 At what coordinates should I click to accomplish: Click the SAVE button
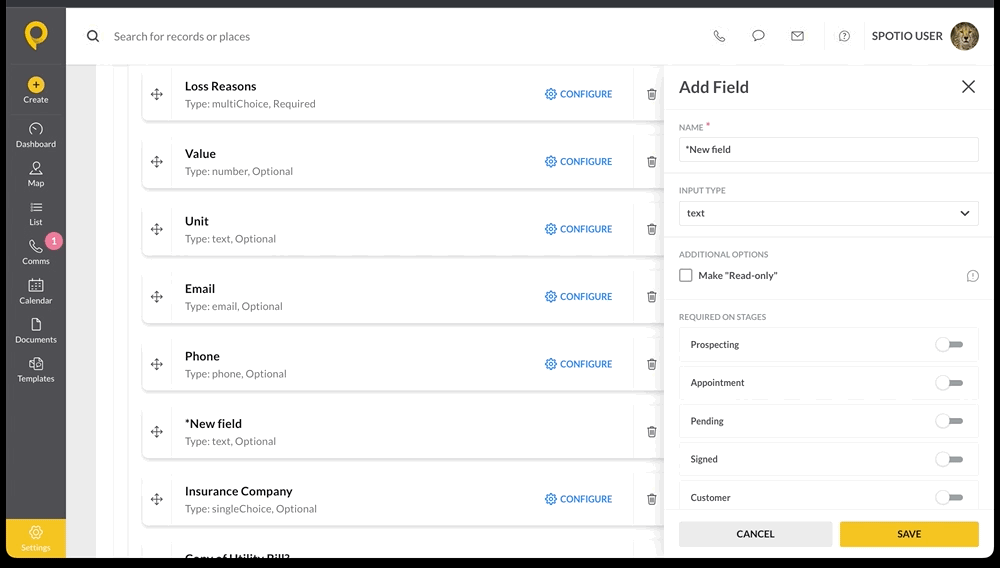point(909,534)
